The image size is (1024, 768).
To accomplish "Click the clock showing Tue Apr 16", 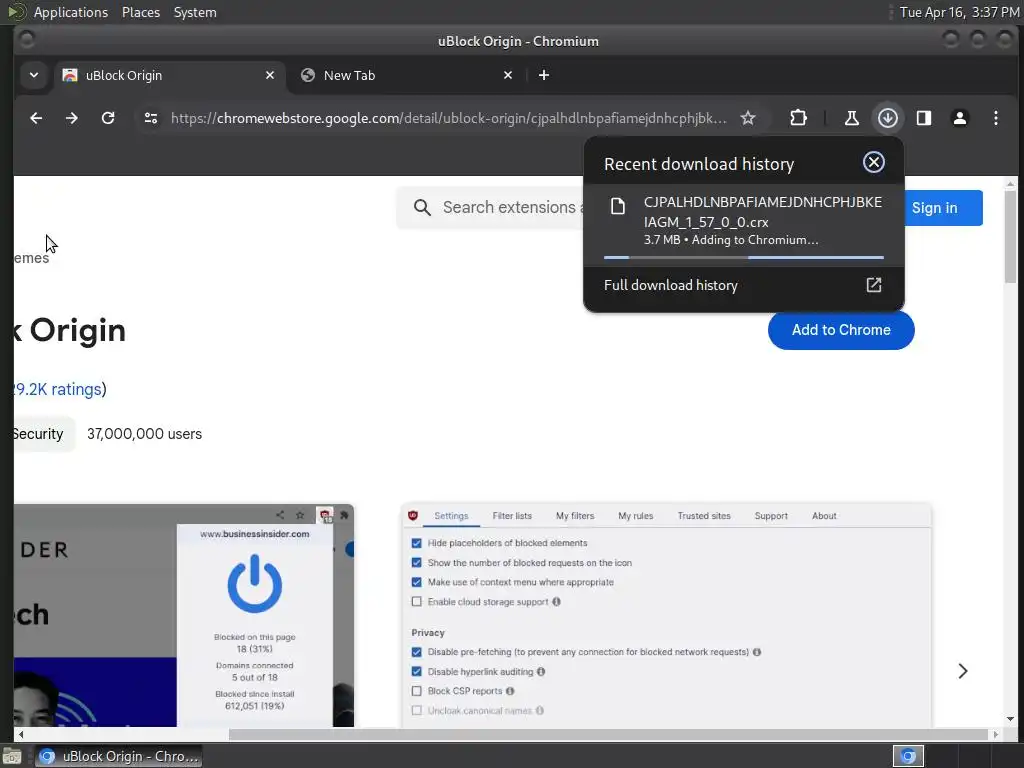I will pos(959,12).
